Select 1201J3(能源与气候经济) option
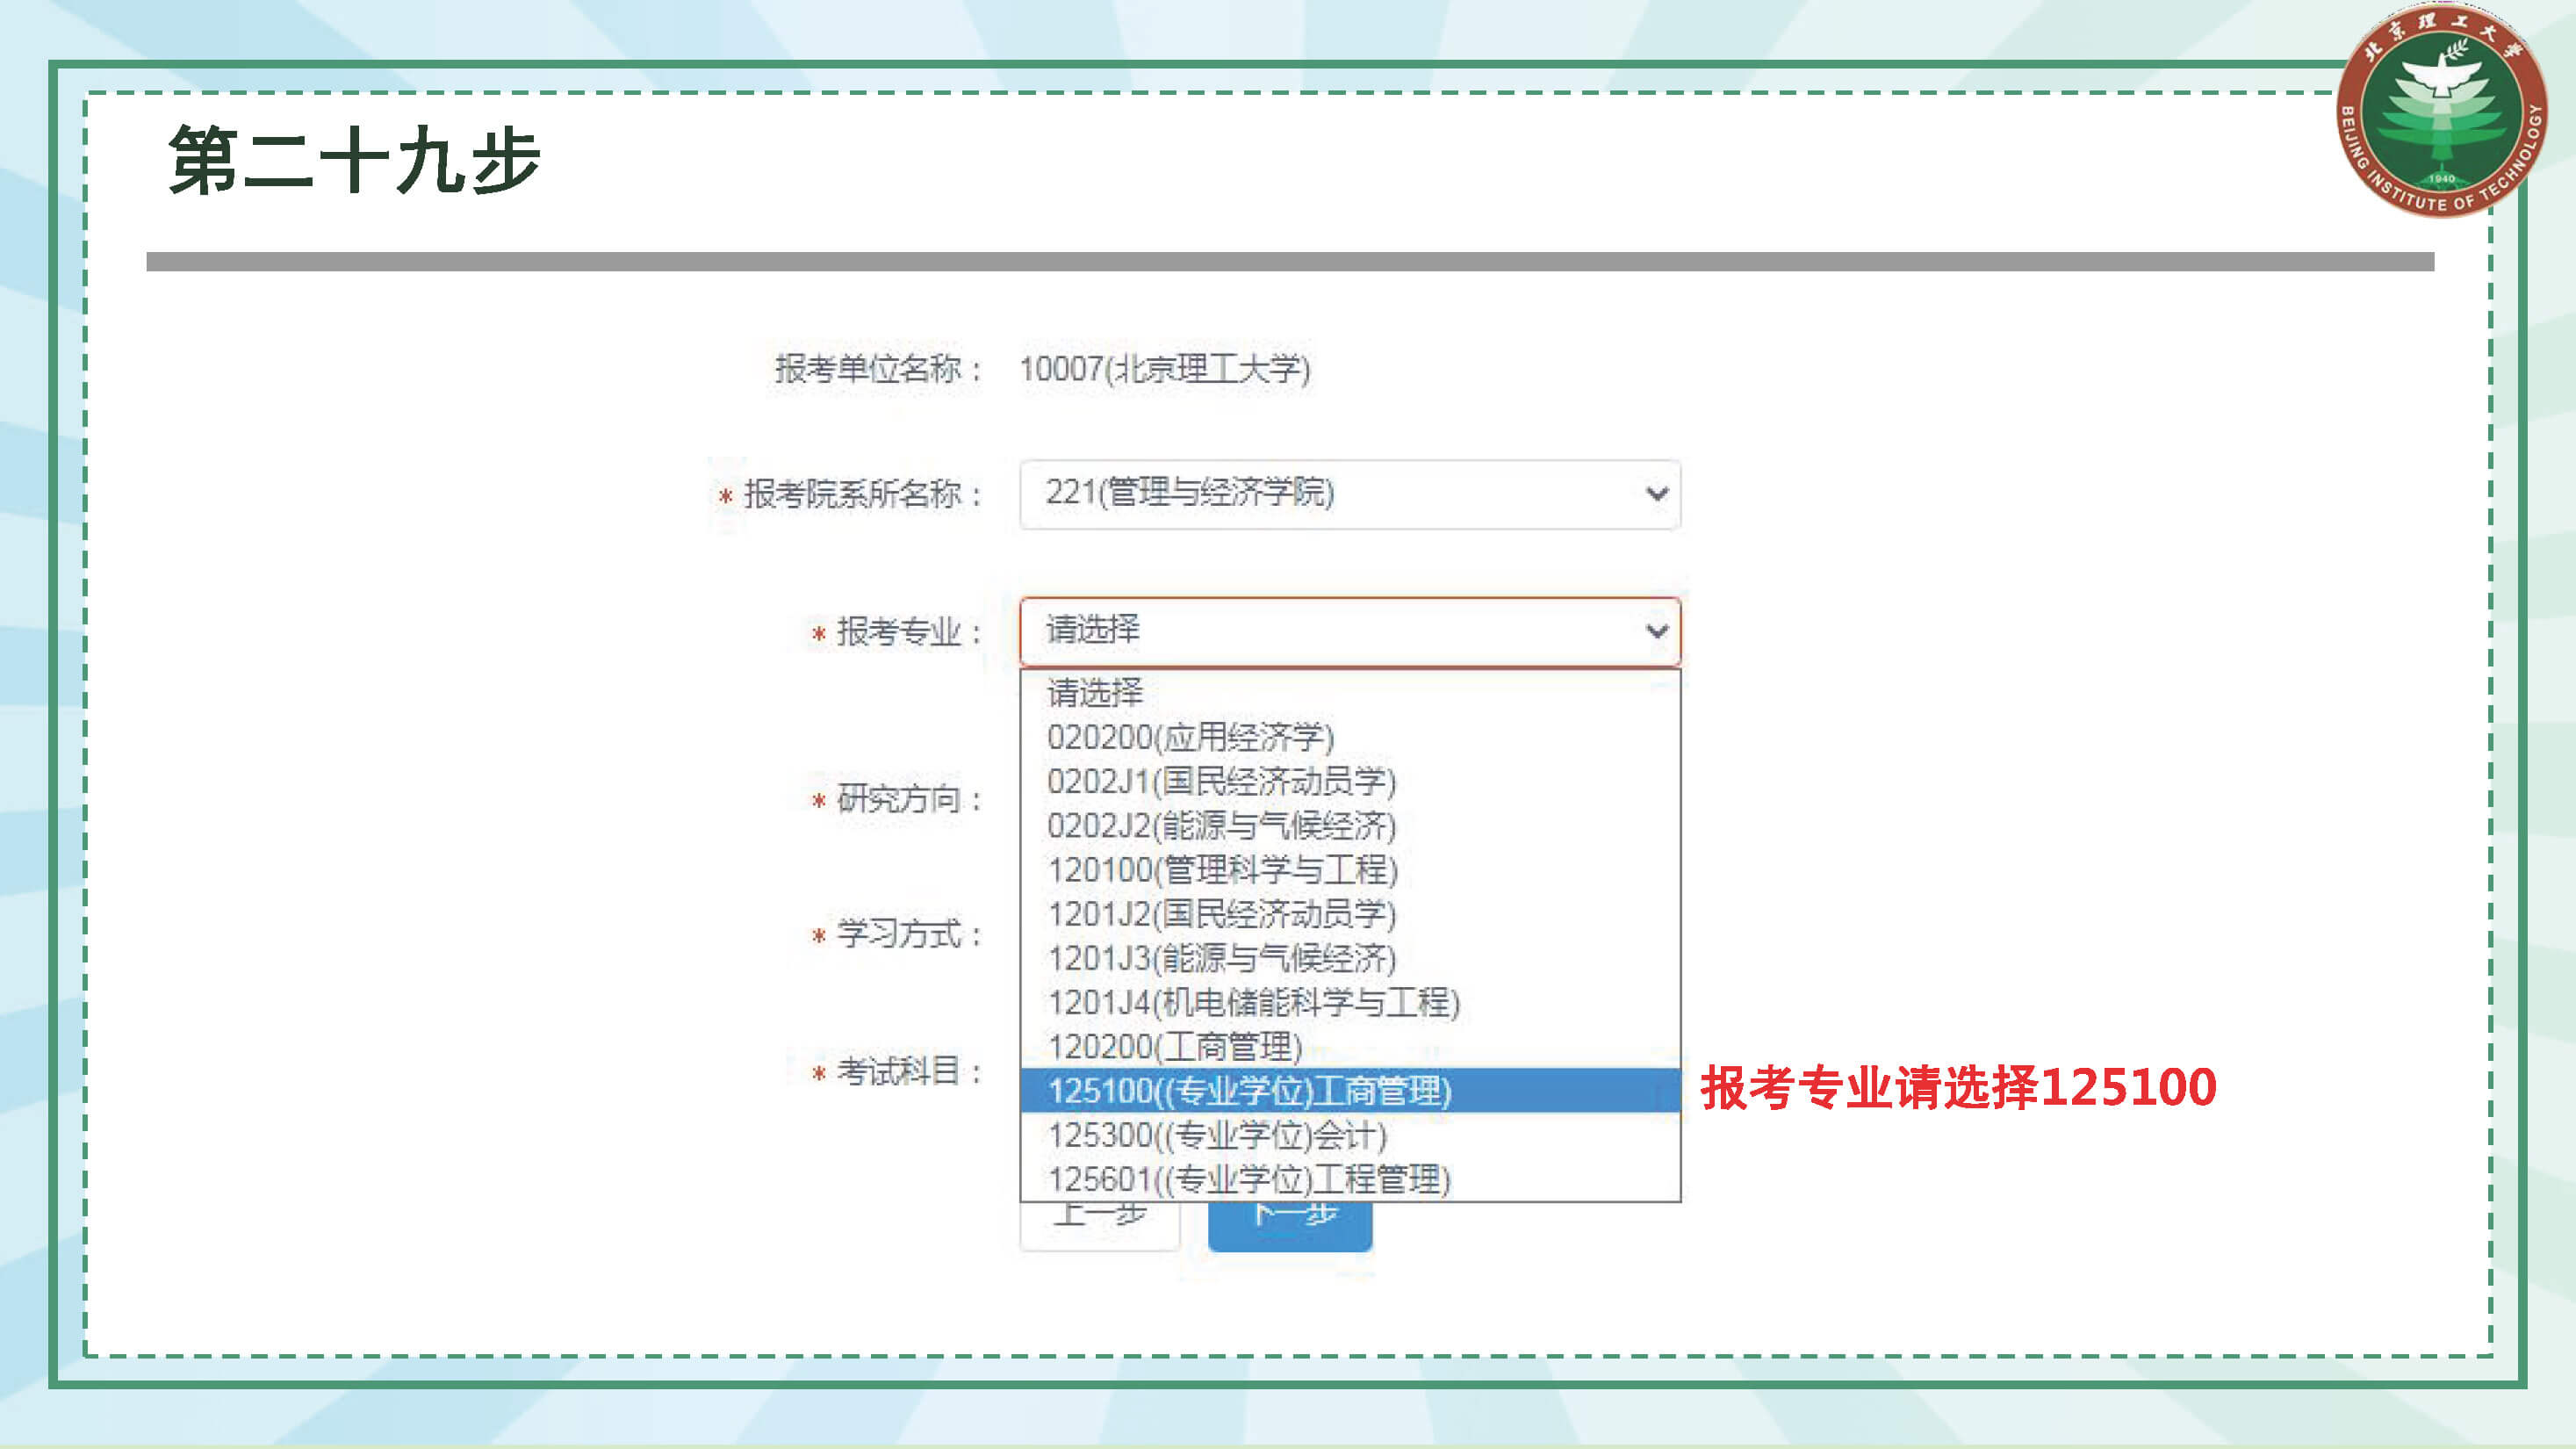 tap(1221, 958)
